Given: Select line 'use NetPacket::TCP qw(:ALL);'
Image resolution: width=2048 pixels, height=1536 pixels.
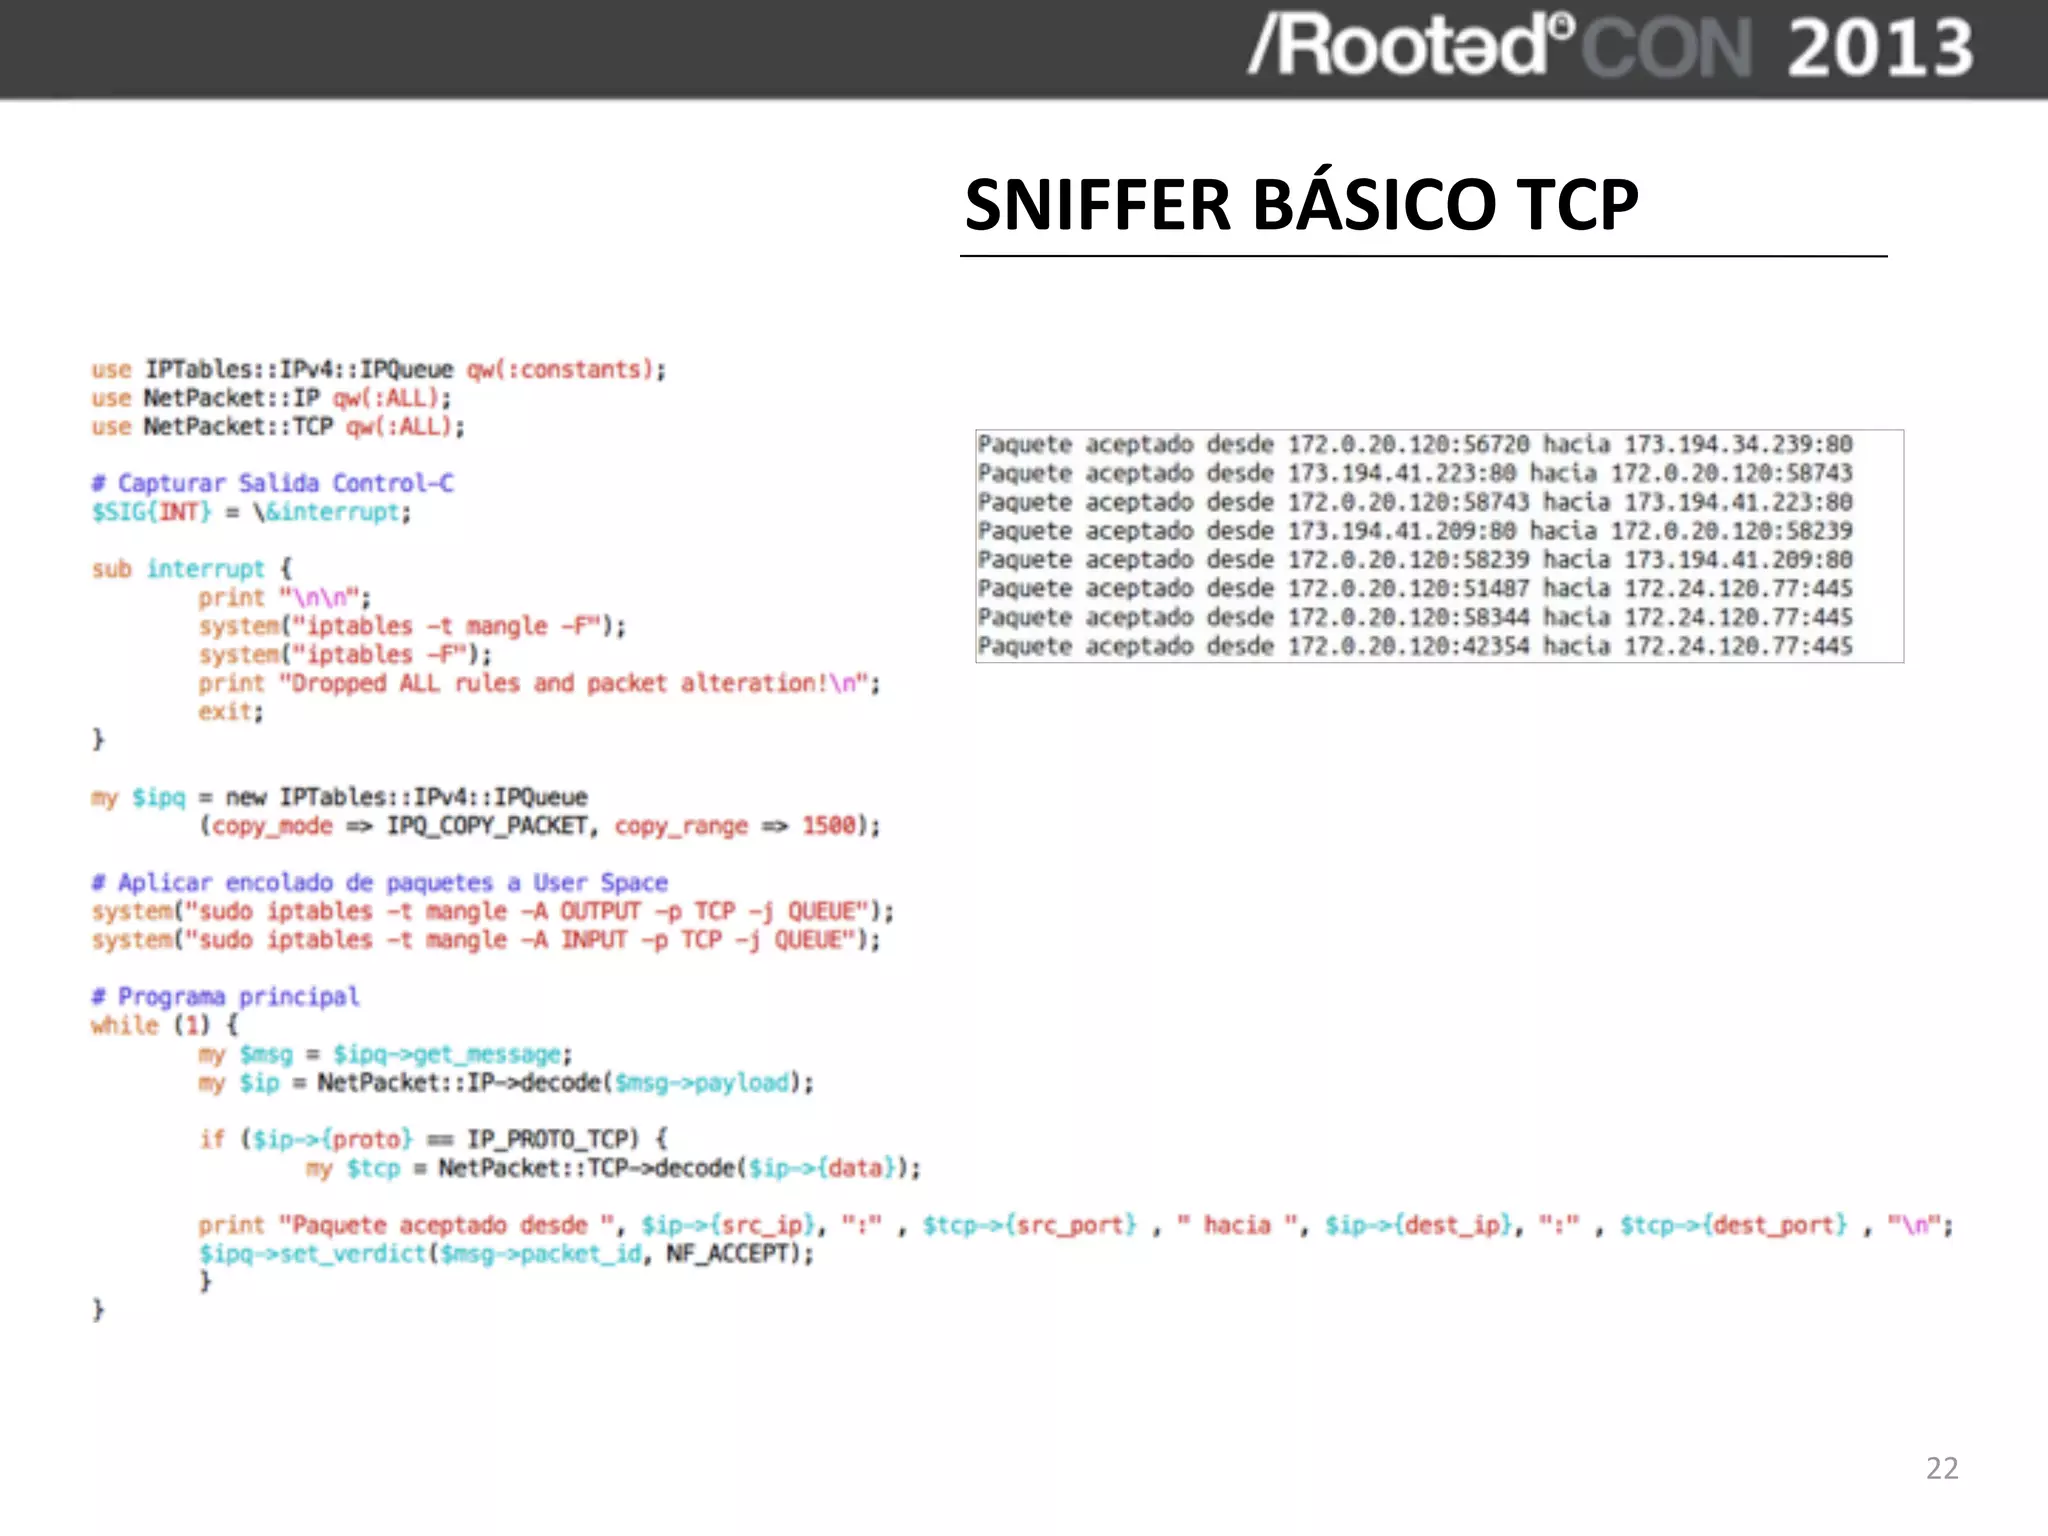Looking at the screenshot, I should 278,427.
